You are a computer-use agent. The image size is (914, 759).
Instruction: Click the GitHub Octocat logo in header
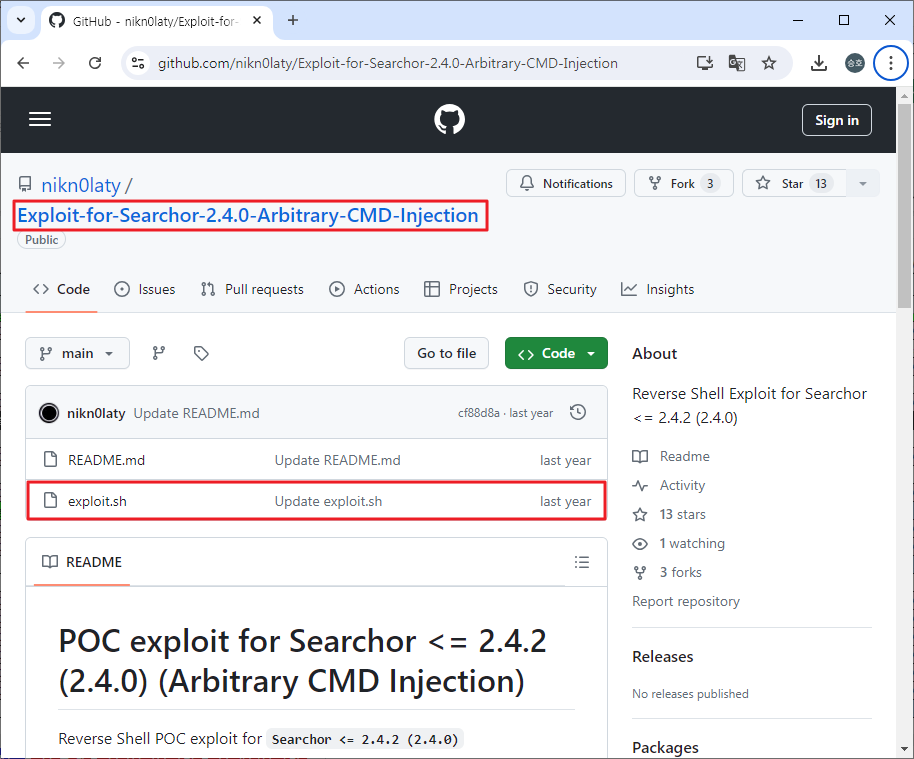449,120
